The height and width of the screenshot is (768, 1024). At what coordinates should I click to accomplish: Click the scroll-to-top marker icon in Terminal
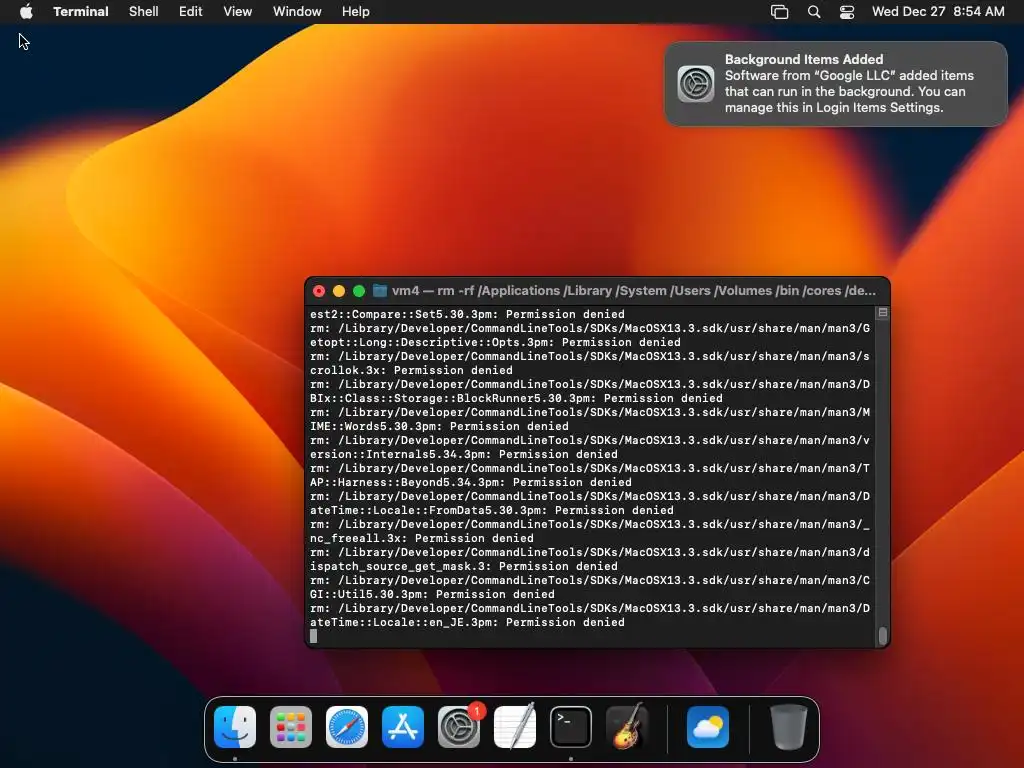pyautogui.click(x=883, y=313)
